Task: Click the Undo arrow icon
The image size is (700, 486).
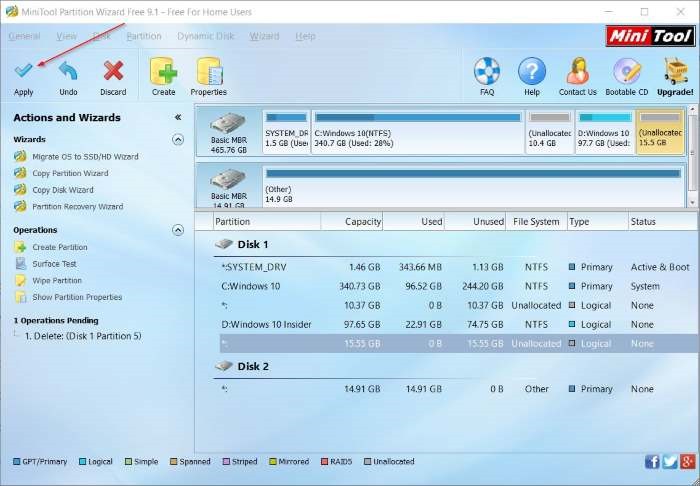Action: coord(68,71)
